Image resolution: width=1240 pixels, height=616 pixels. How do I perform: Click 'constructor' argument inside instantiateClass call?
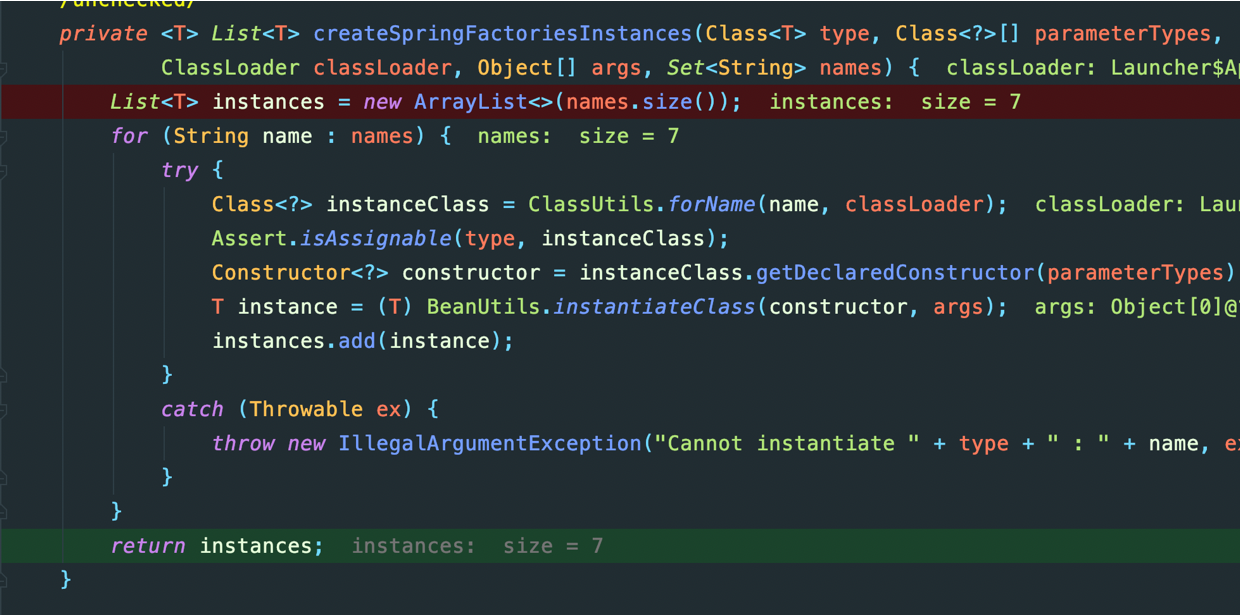coord(838,306)
